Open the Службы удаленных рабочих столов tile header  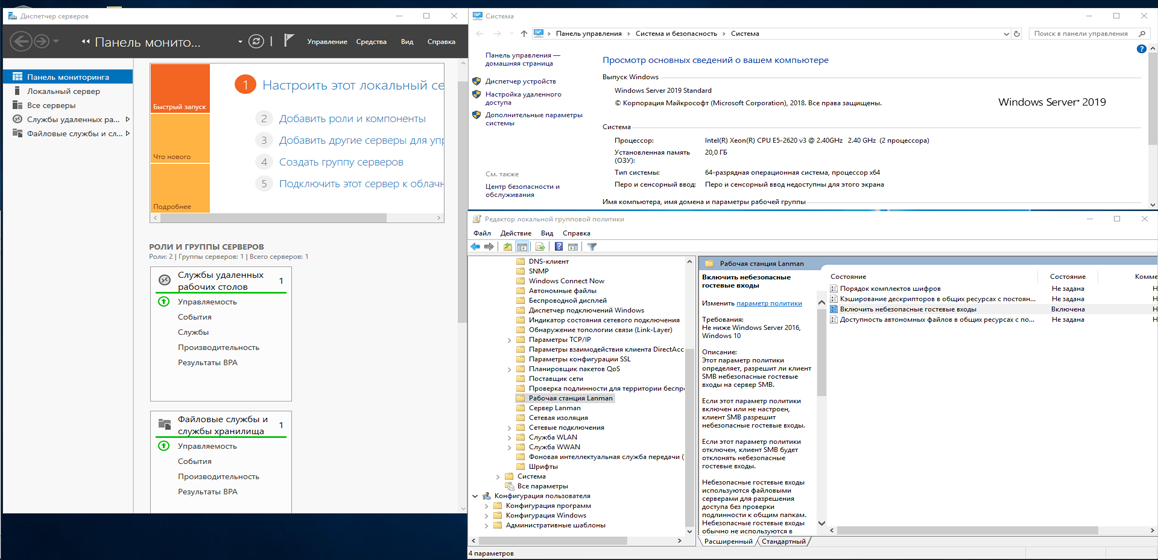[220, 280]
